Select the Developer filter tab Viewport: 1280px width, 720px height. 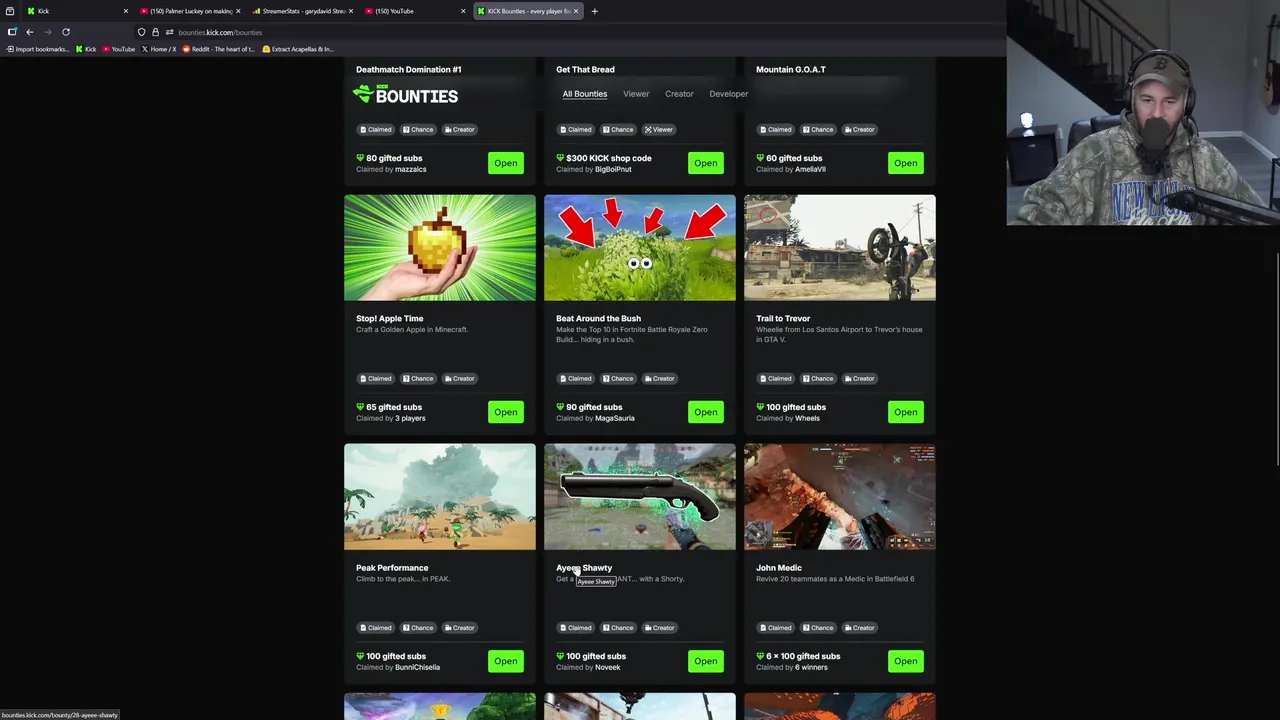[728, 94]
